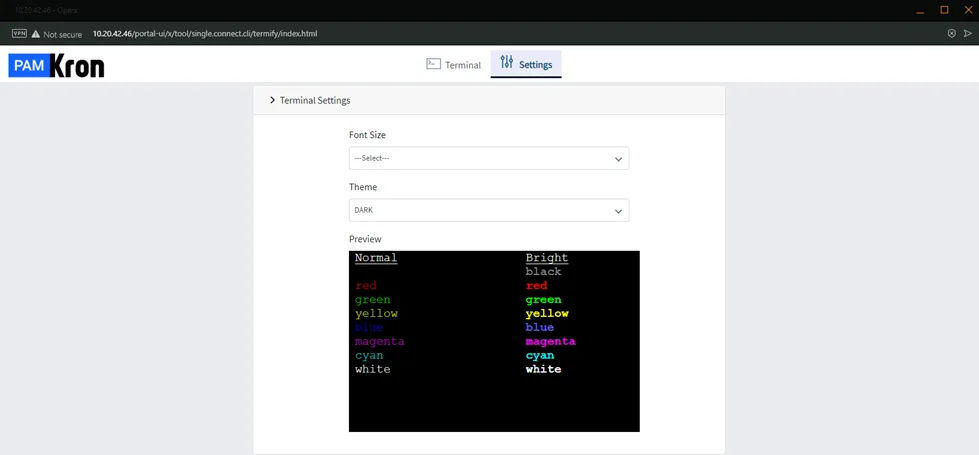Viewport: 979px width, 455px height.
Task: Click the Theme dropdown arrow
Action: (x=618, y=211)
